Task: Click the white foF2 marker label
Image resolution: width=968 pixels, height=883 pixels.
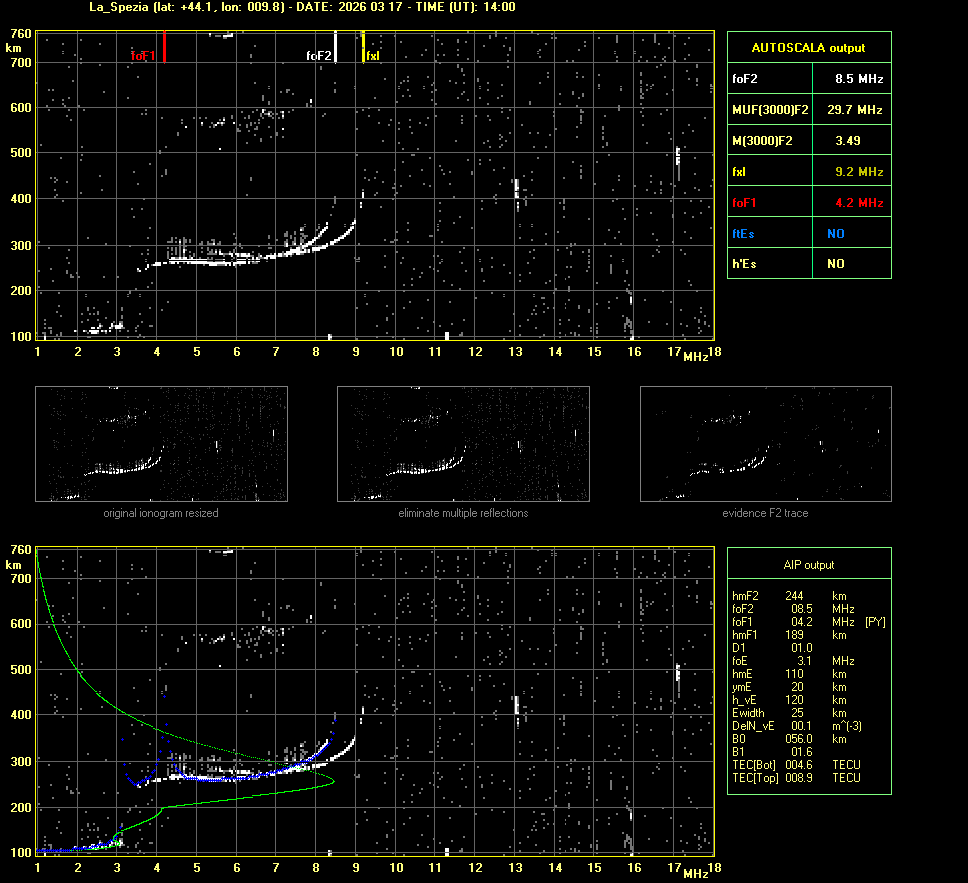Action: [x=318, y=56]
